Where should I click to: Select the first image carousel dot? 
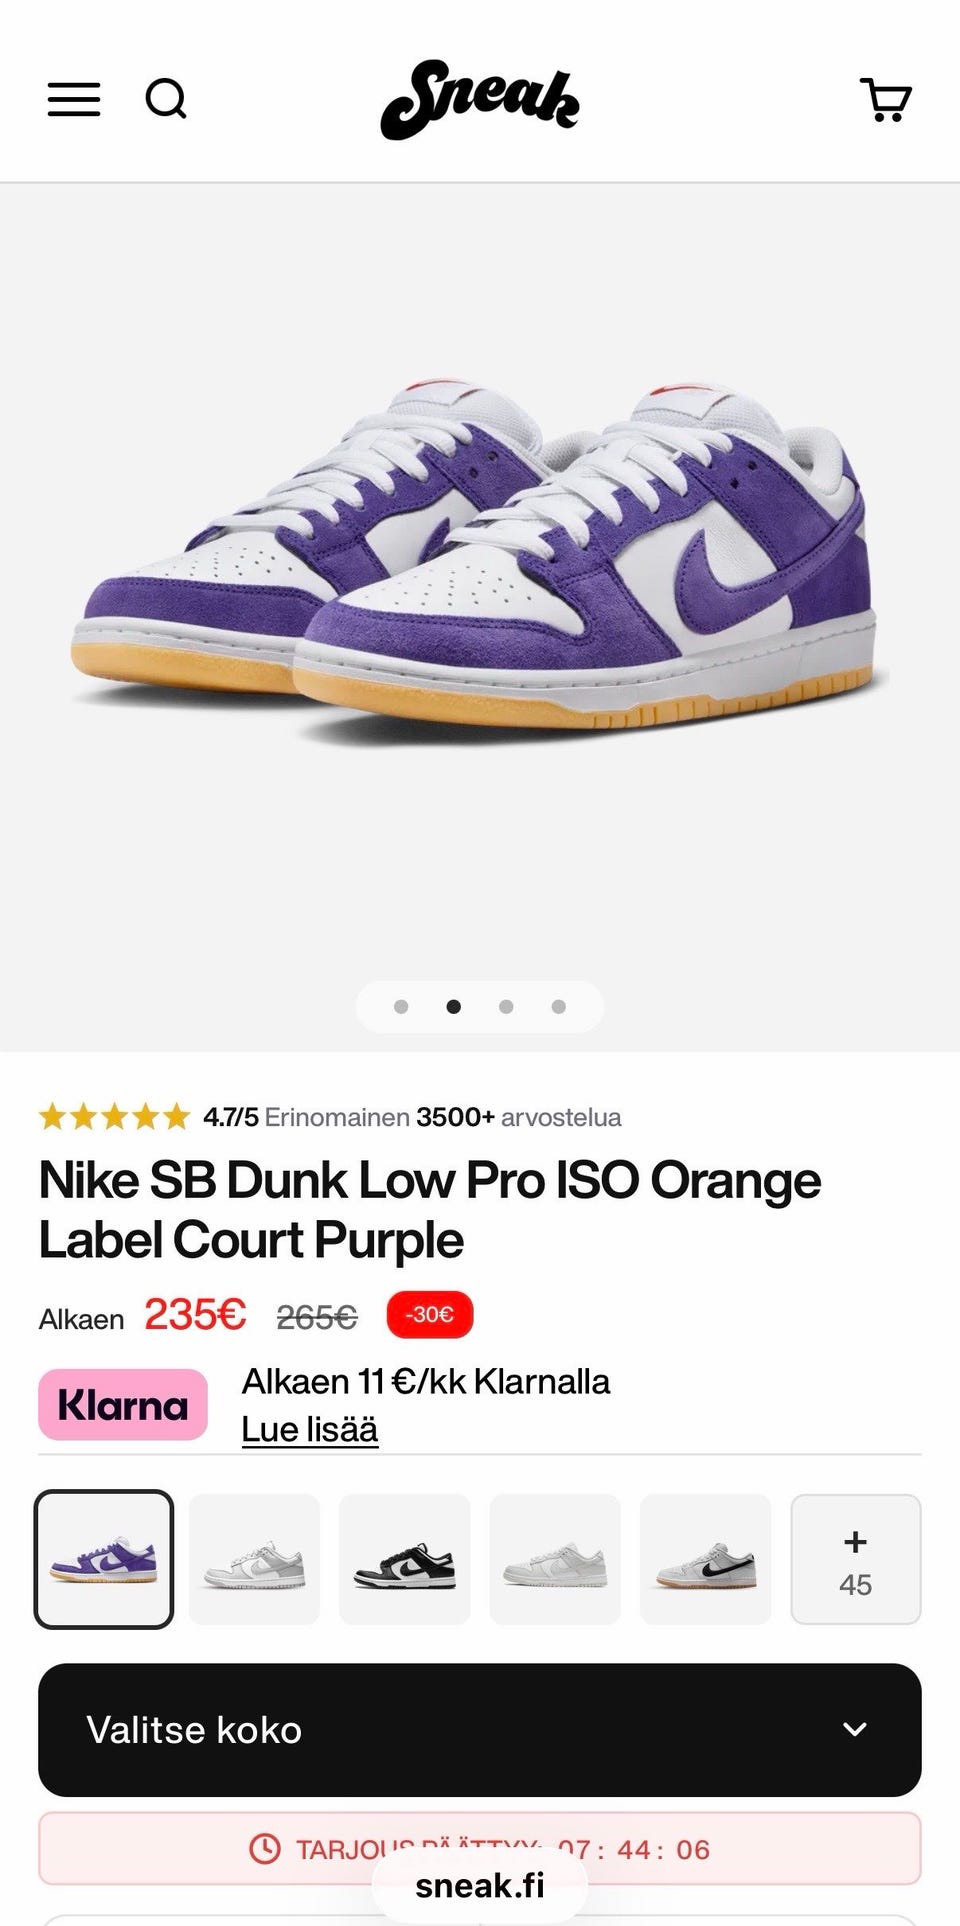(401, 1006)
